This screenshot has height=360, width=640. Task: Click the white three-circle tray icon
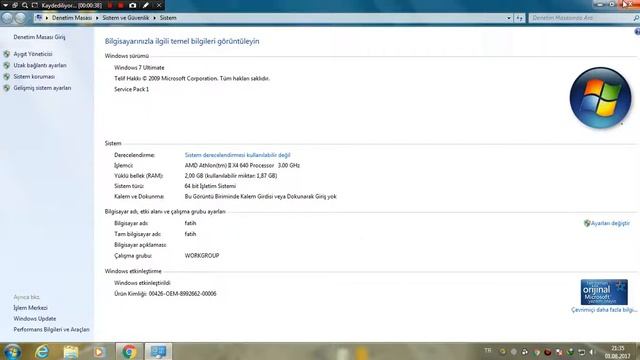pyautogui.click(x=525, y=351)
